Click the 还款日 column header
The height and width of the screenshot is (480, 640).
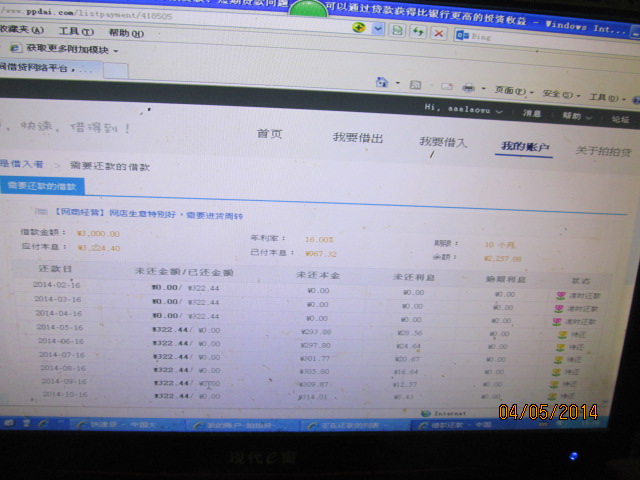click(x=55, y=269)
